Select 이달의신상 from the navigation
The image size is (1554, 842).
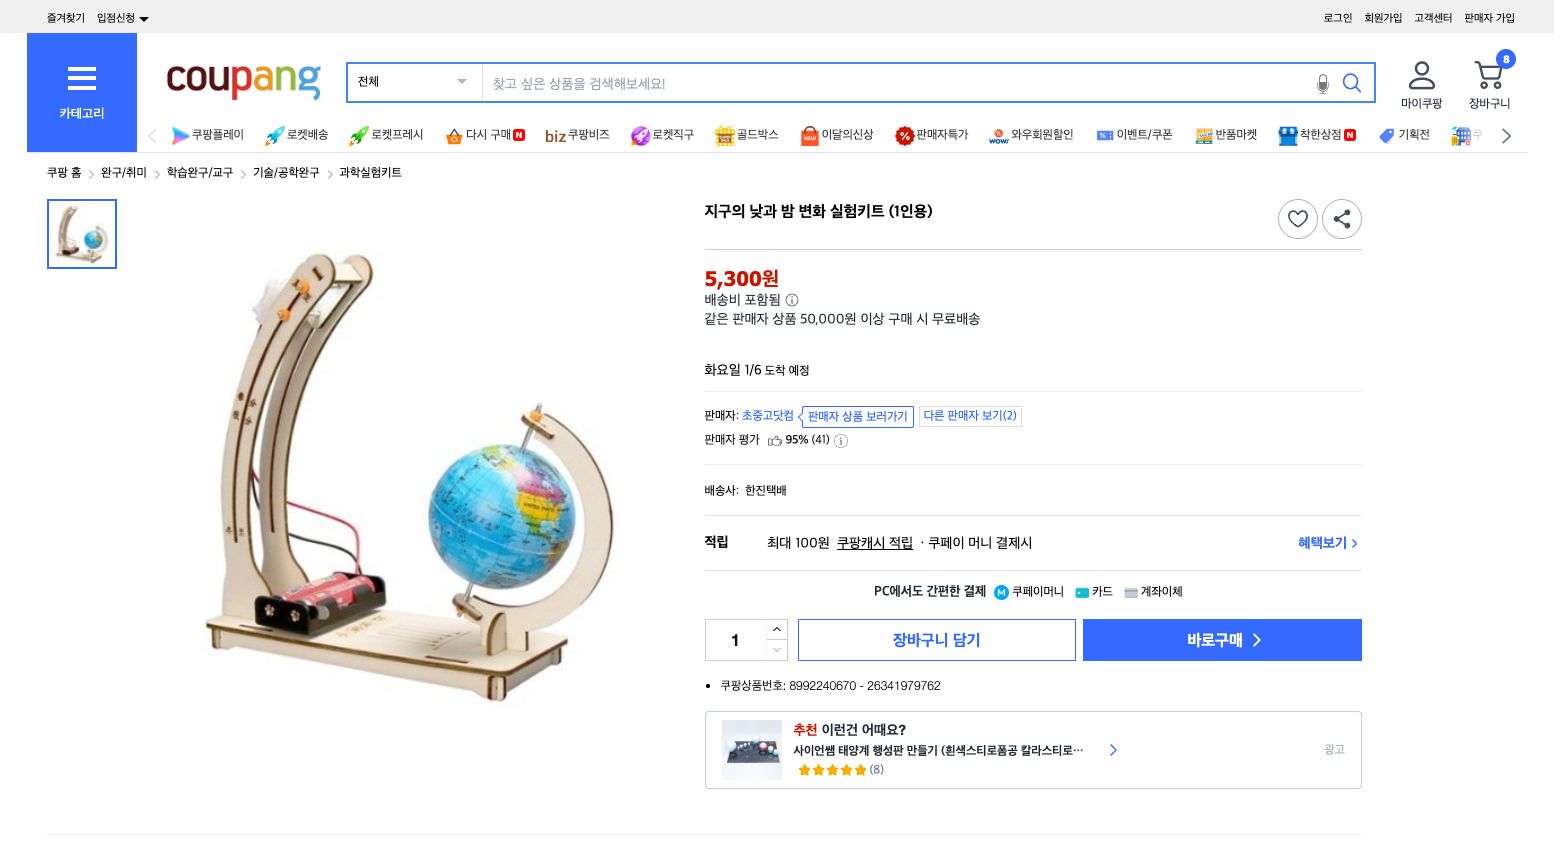click(x=836, y=135)
